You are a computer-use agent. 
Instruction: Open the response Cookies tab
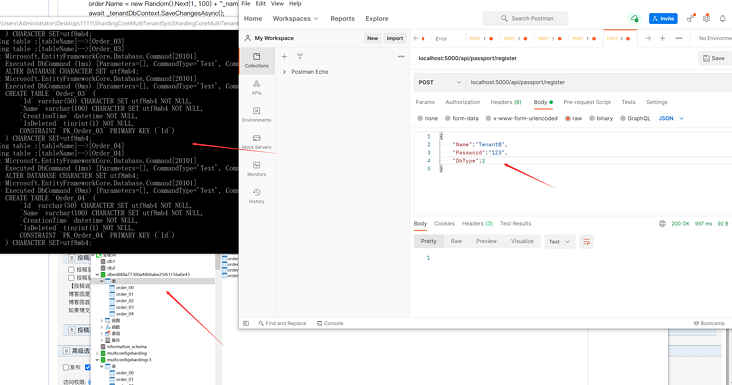[x=444, y=224]
